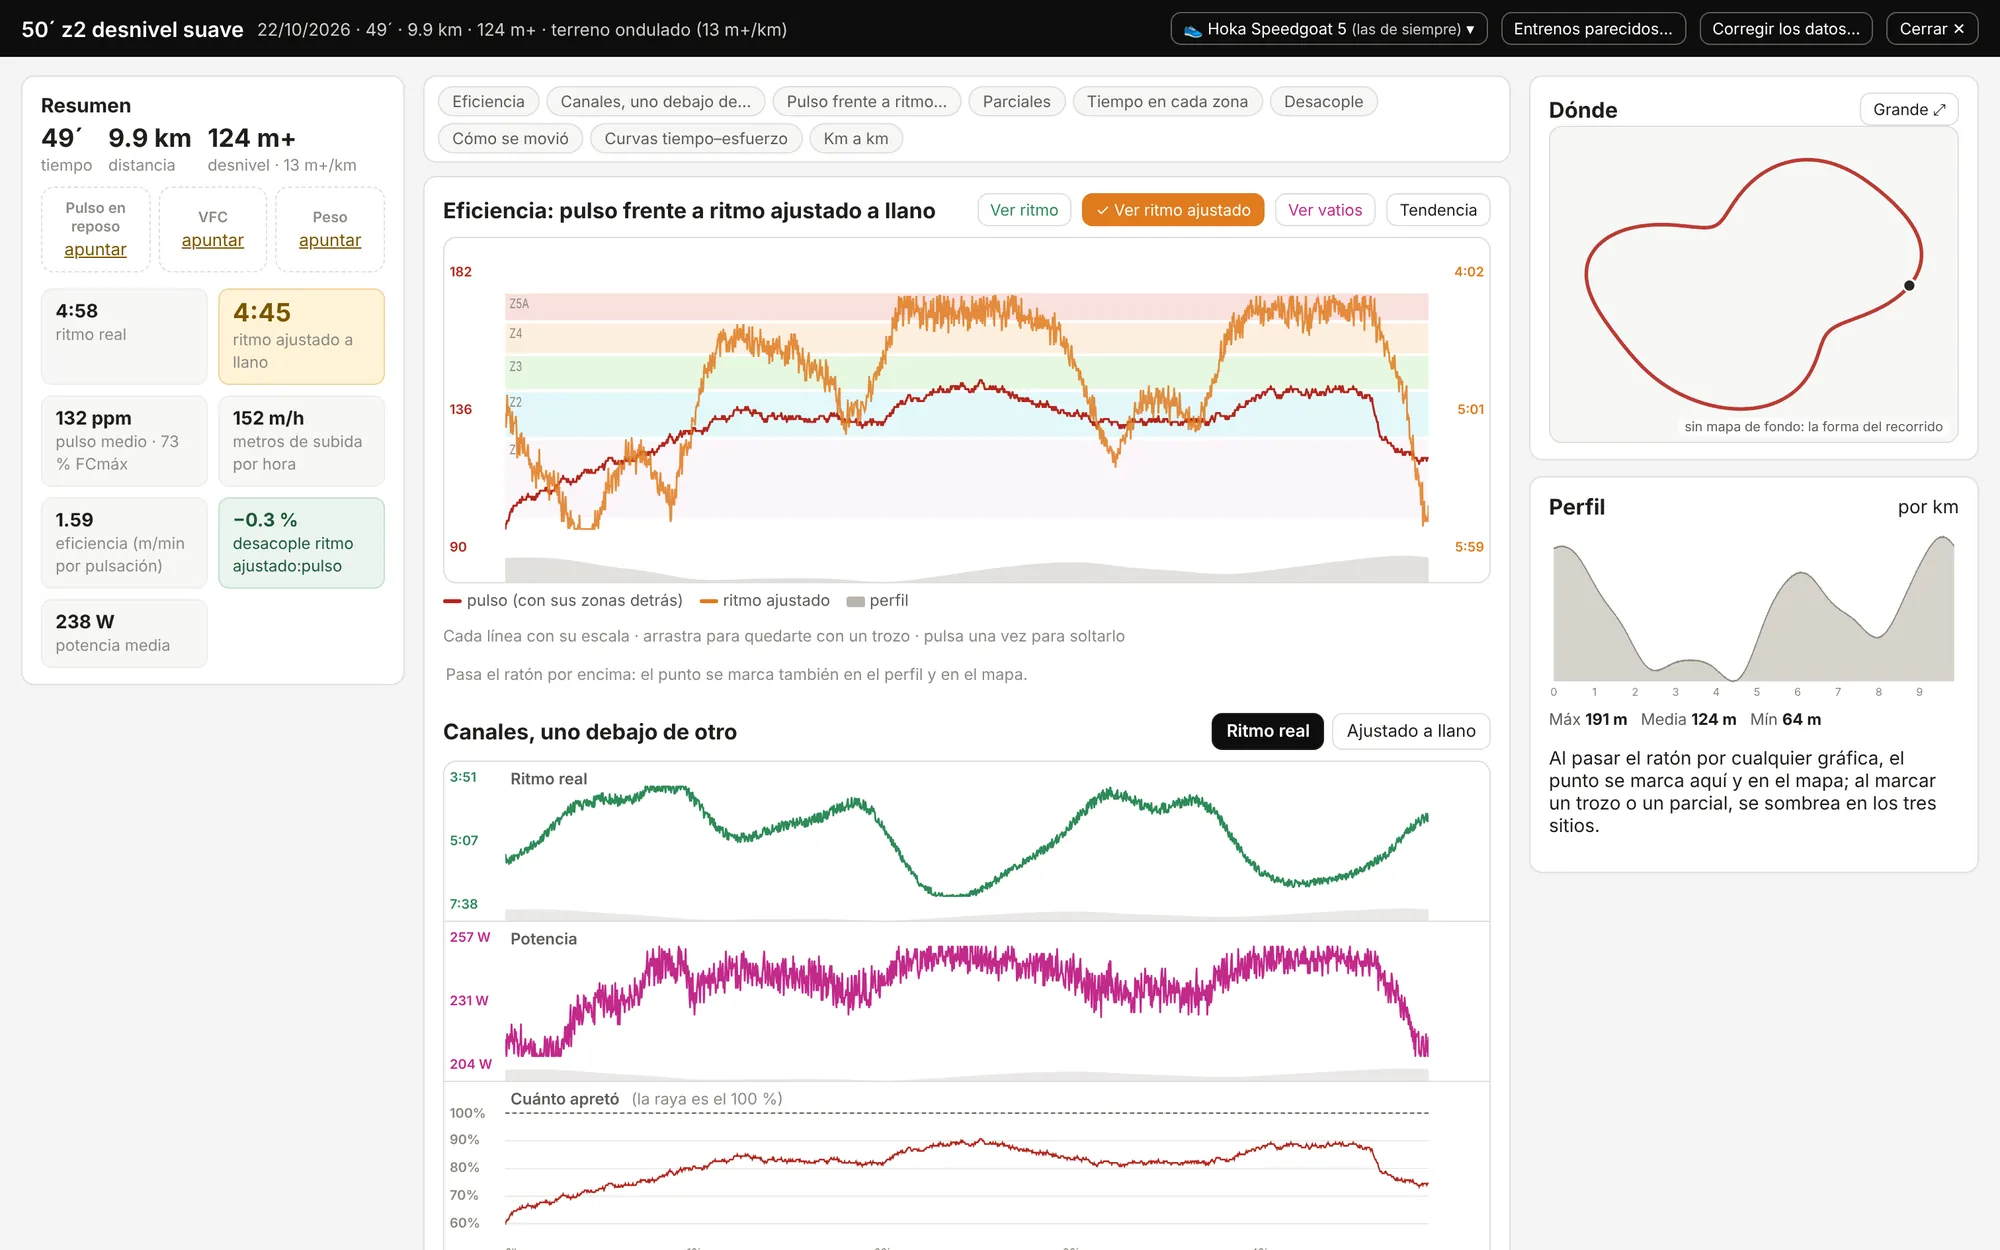Click the 4:45 ritmo ajustado a llano card
Viewport: 2000px width, 1250px height.
301,337
